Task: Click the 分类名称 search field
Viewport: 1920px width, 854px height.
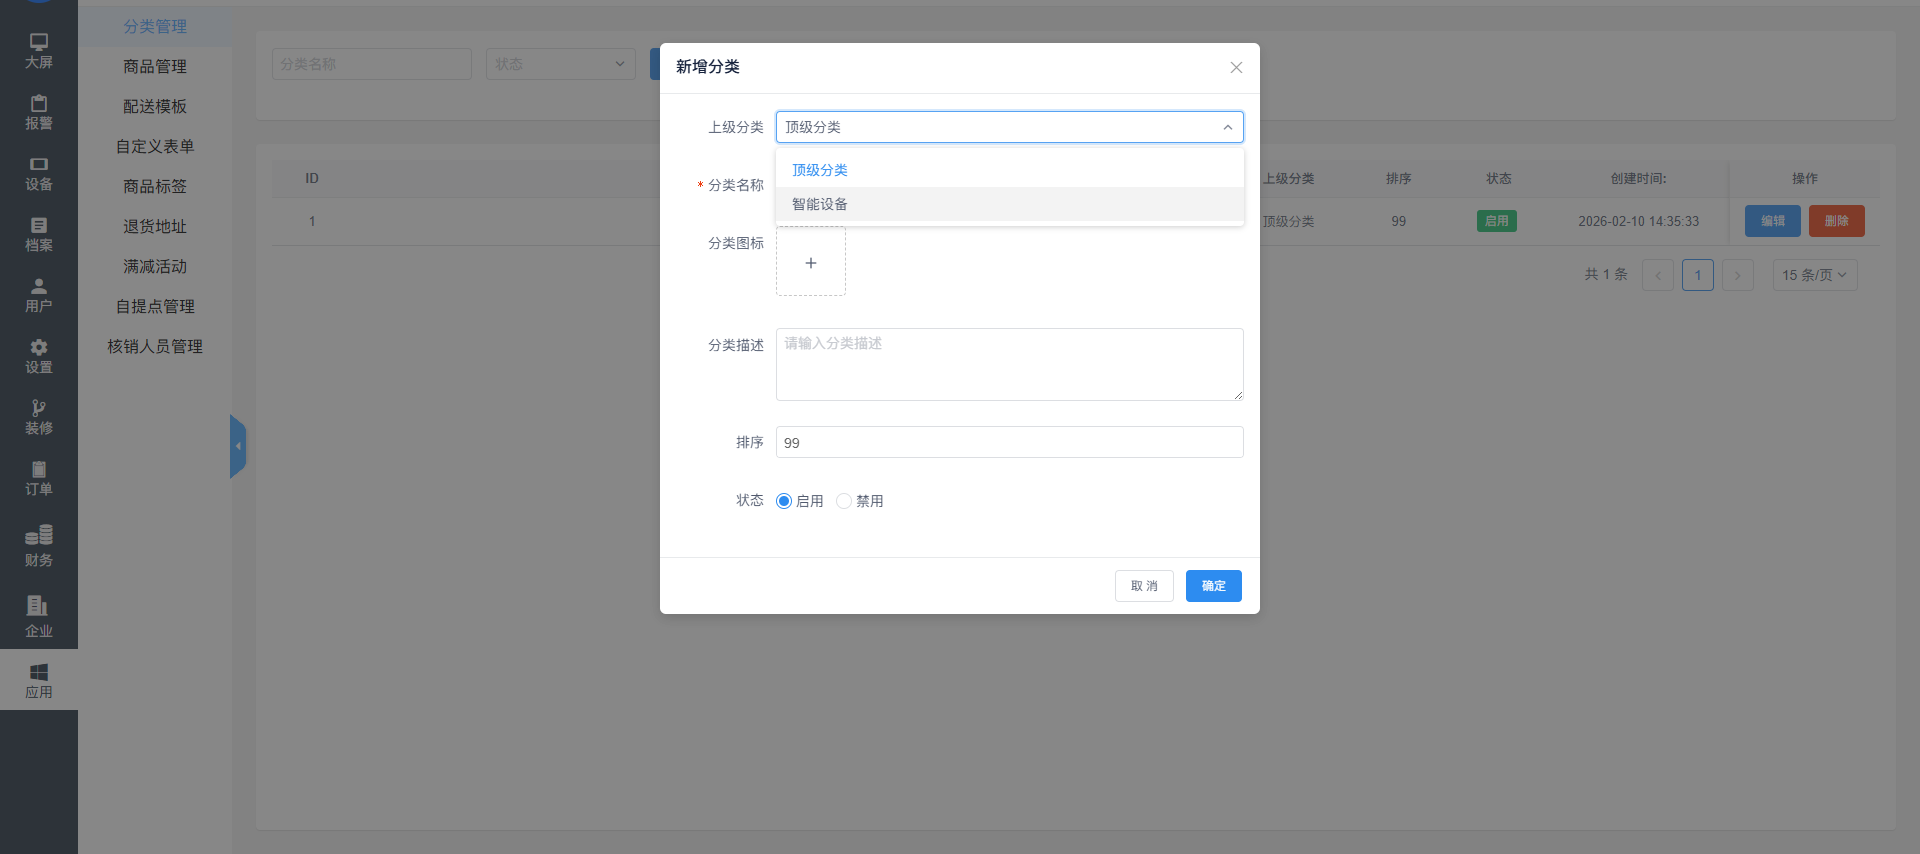Action: (372, 64)
